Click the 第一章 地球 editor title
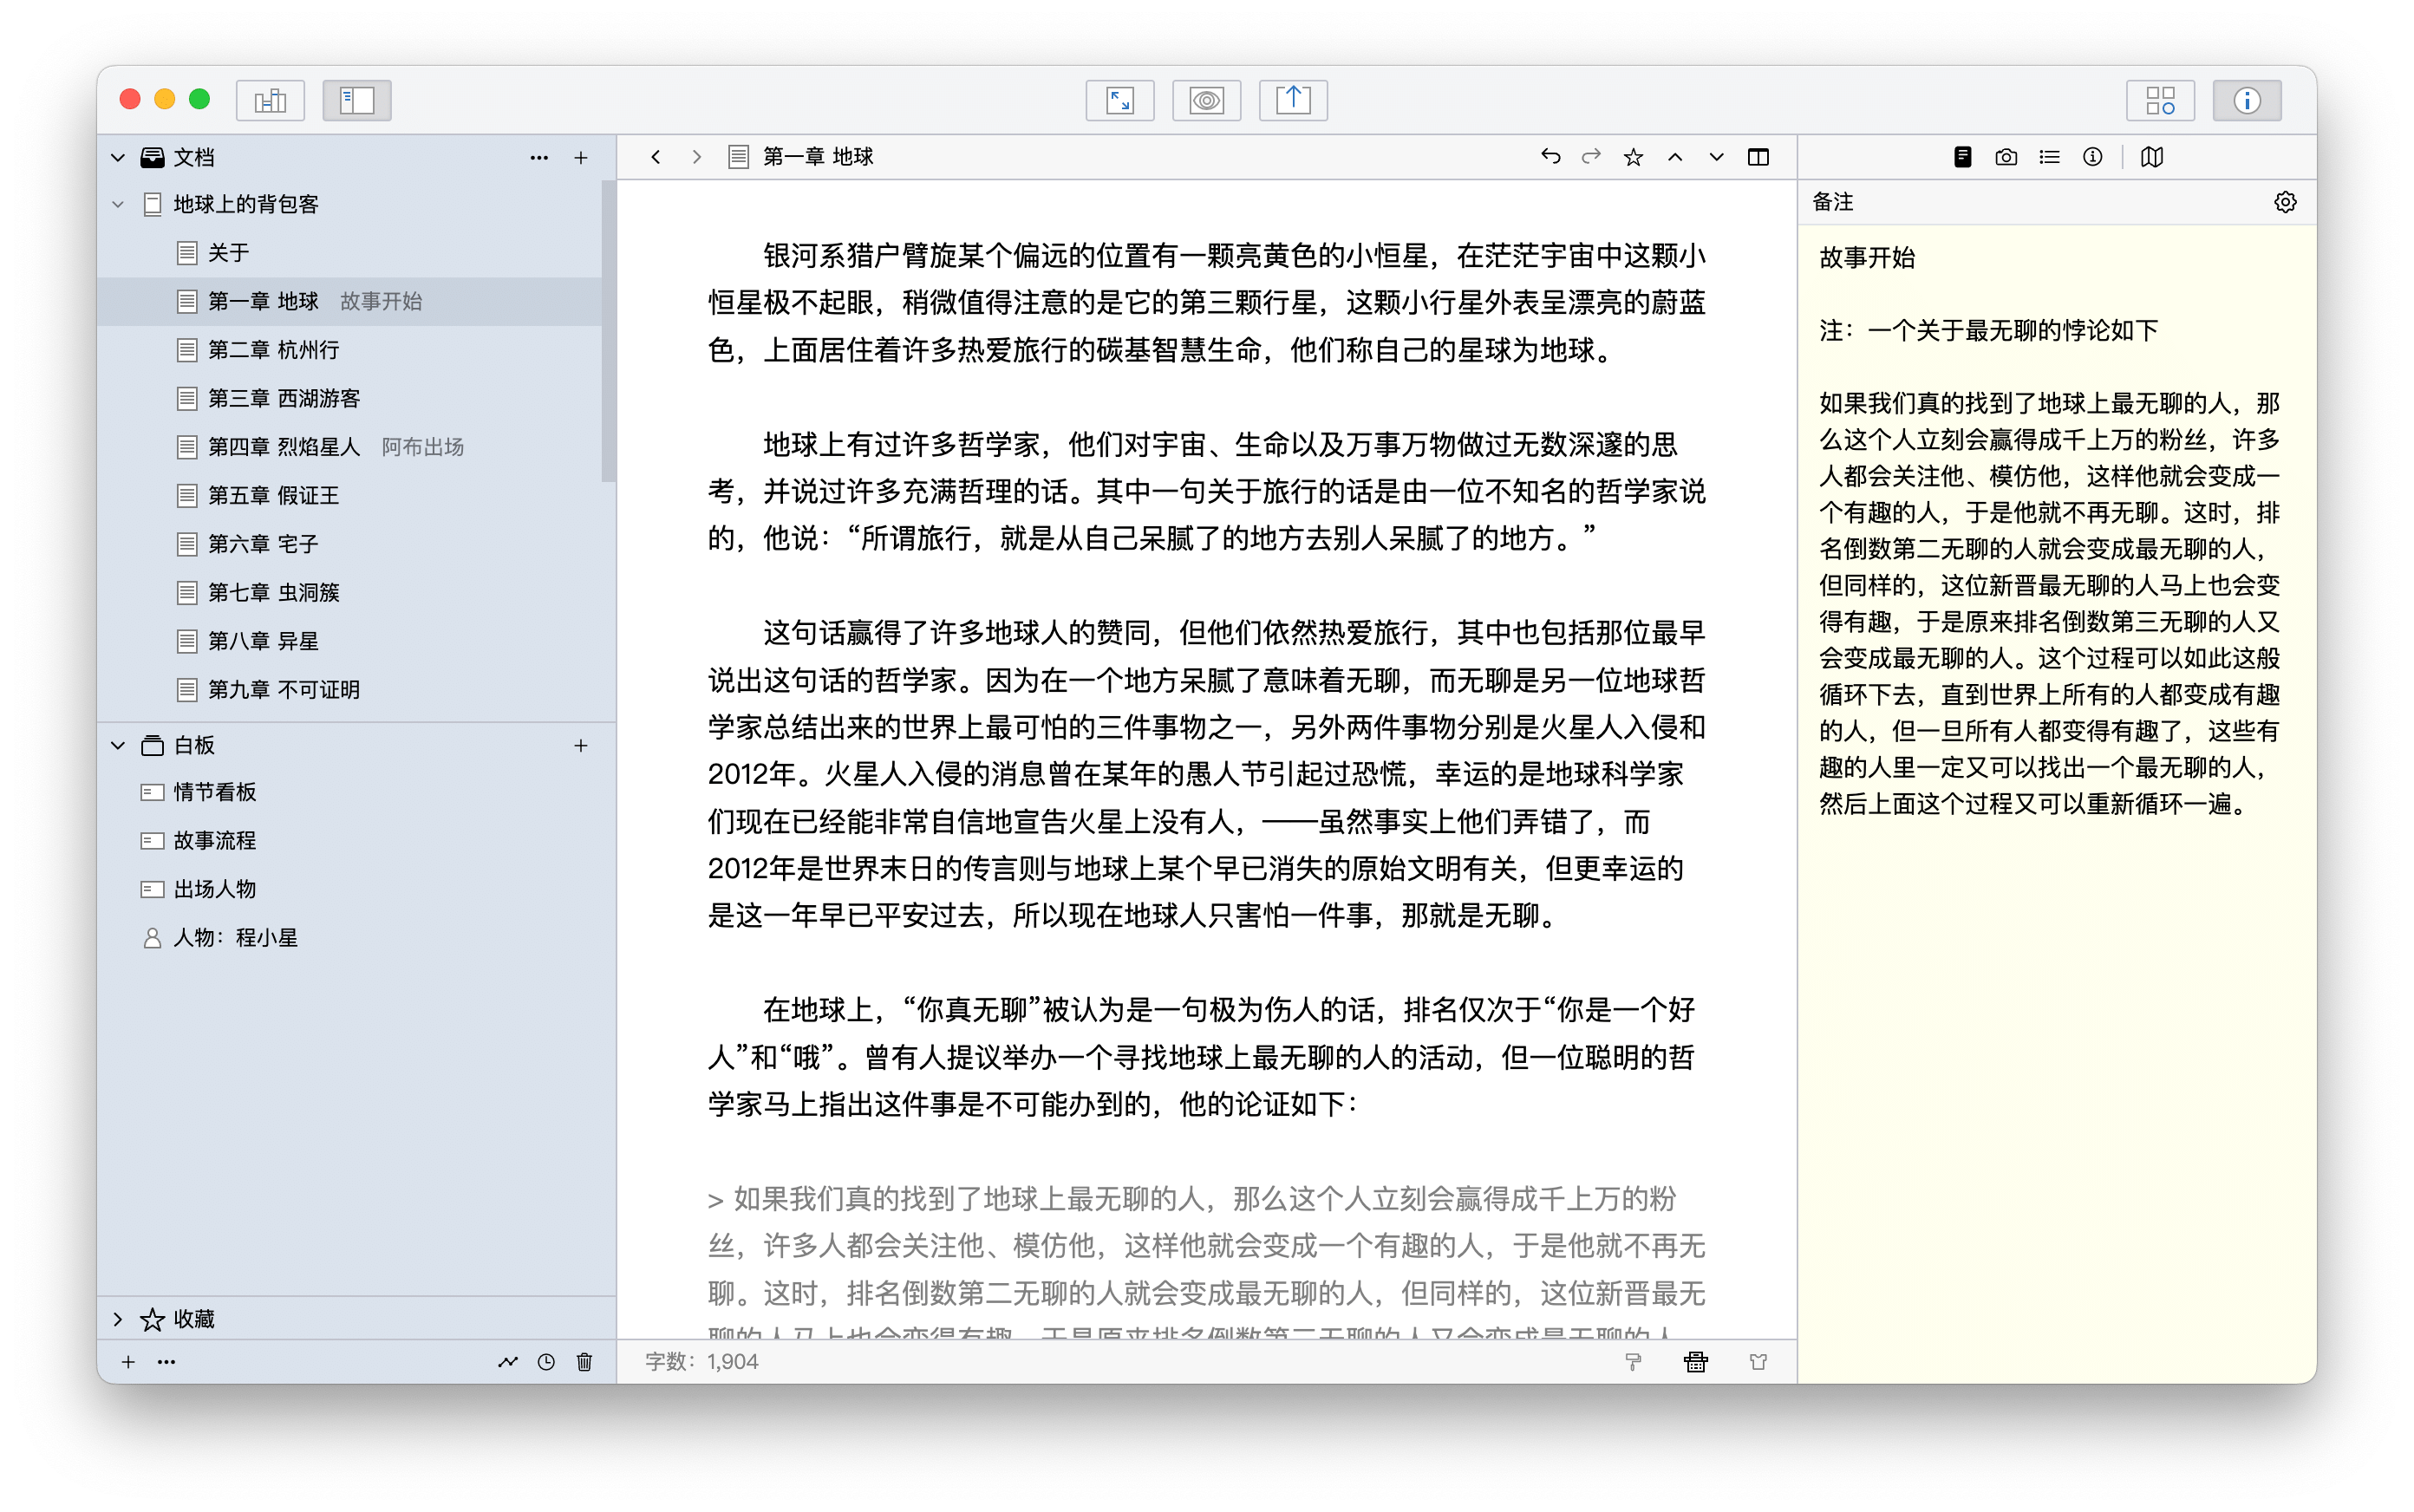 coord(818,157)
